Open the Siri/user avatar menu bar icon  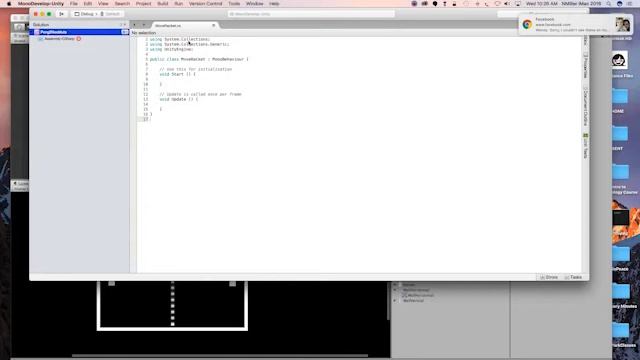[x=620, y=4]
